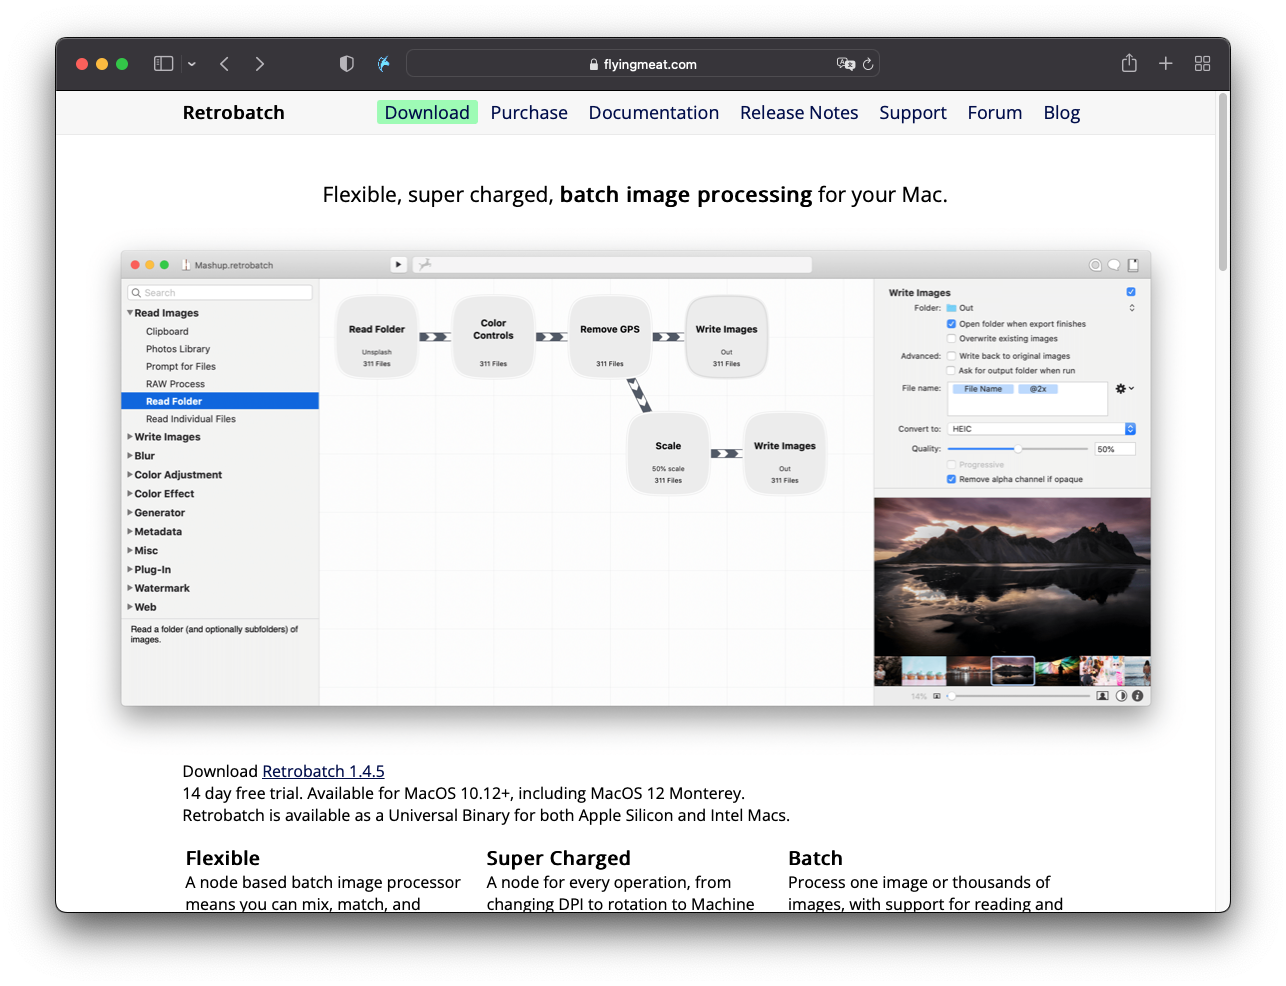Open the Safari share menu
Viewport: 1286px width, 986px height.
click(x=1129, y=63)
